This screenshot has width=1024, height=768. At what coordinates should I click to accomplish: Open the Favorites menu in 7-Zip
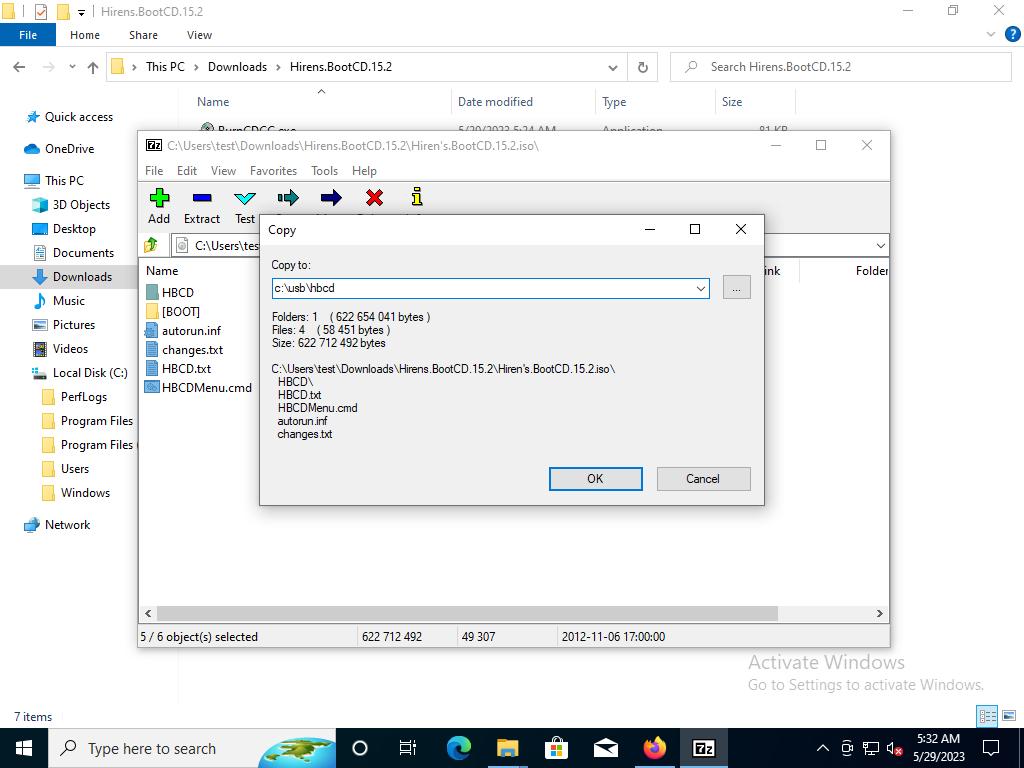pos(273,171)
